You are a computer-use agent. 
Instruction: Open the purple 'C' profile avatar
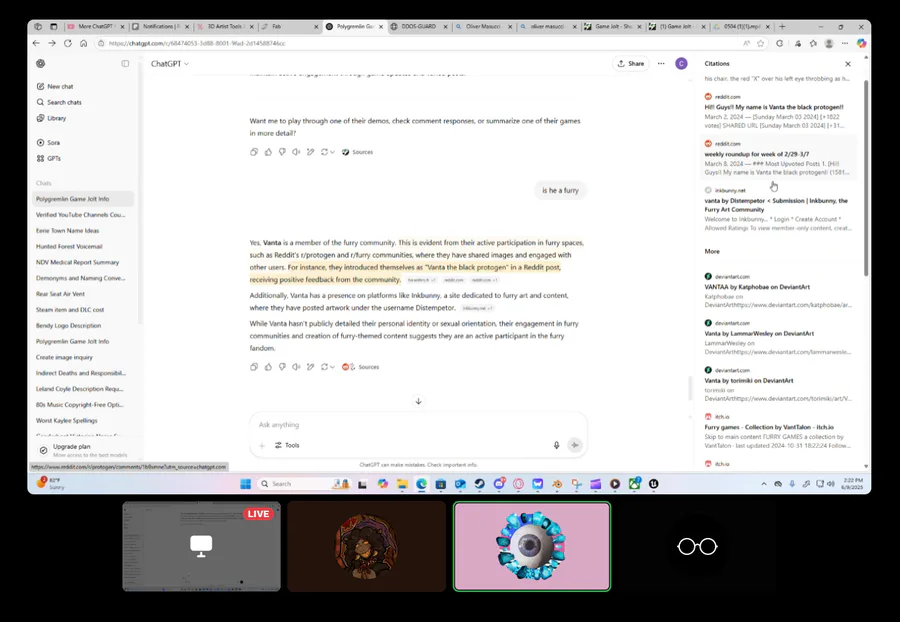[x=681, y=64]
